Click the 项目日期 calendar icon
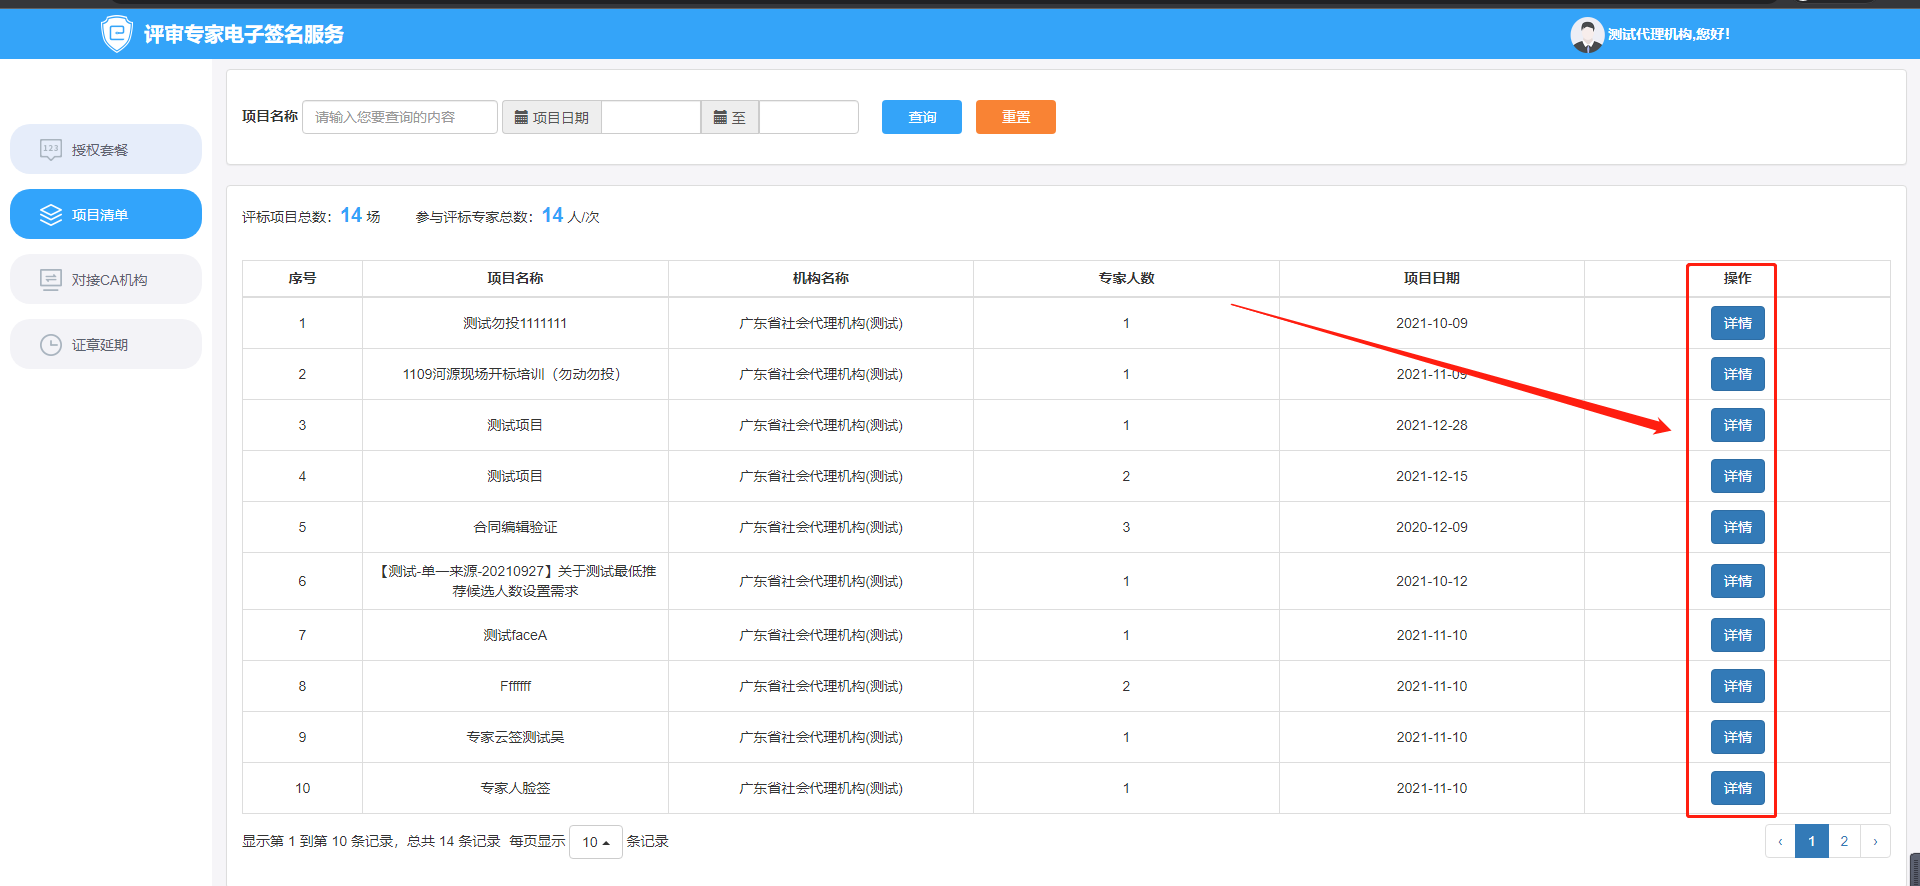The image size is (1920, 886). (521, 117)
